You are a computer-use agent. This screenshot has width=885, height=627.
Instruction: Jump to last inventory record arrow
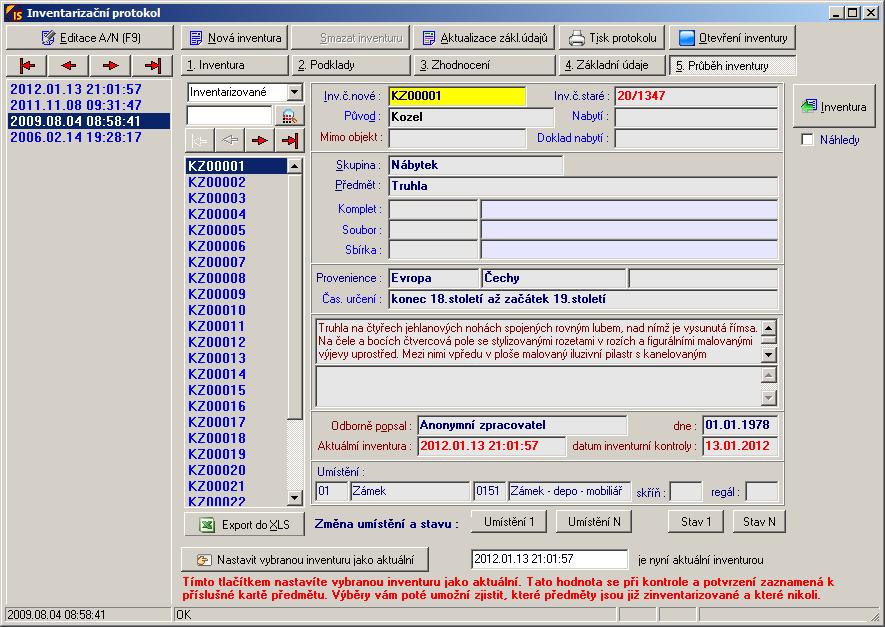(x=152, y=65)
